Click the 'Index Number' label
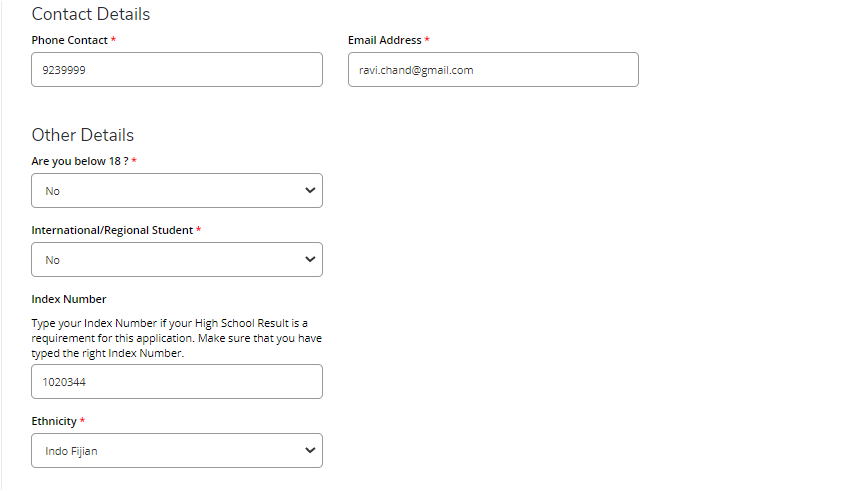Viewport: 866px width, 491px height. point(69,299)
